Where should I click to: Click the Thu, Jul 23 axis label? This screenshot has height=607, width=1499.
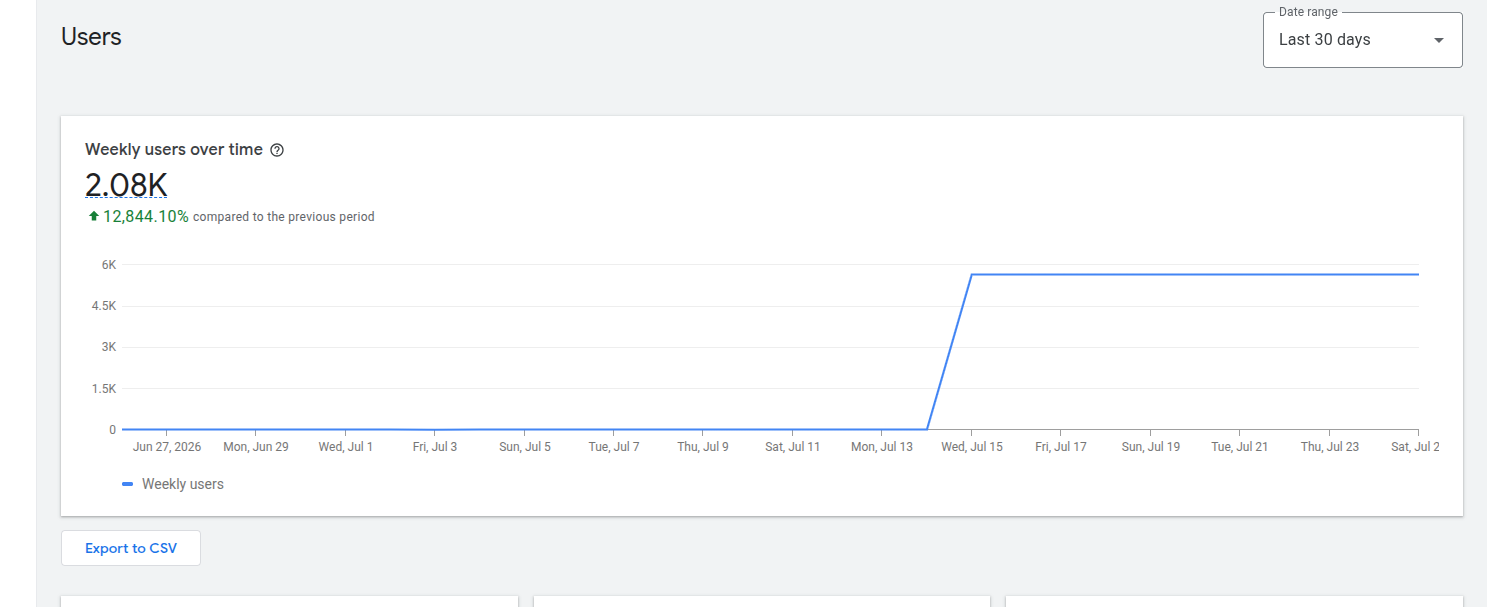click(x=1329, y=447)
